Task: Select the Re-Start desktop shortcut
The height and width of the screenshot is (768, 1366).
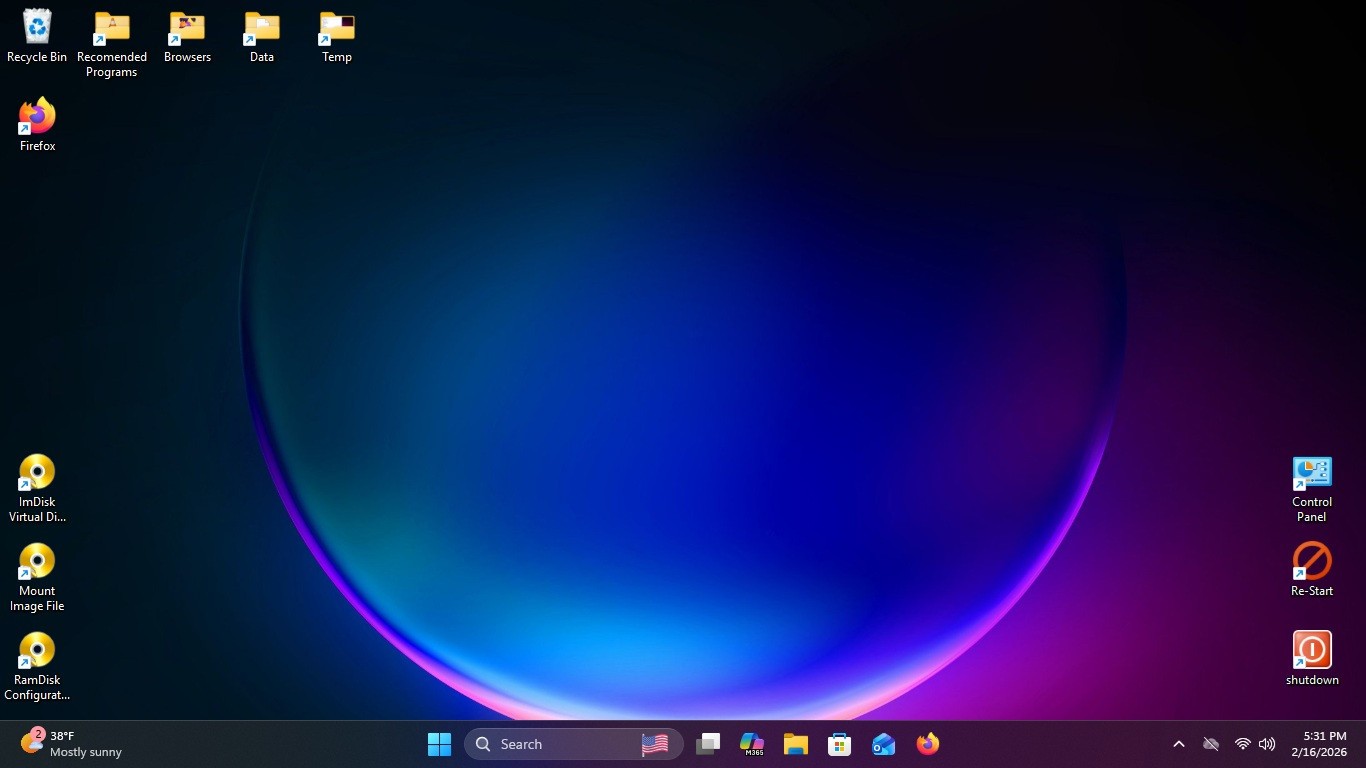Action: [1312, 570]
